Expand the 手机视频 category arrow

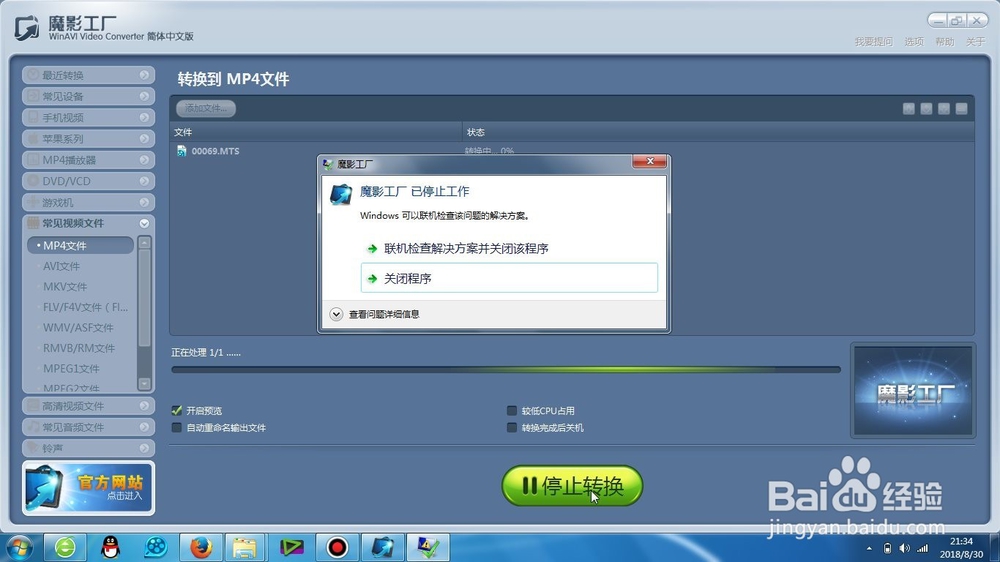coord(144,117)
